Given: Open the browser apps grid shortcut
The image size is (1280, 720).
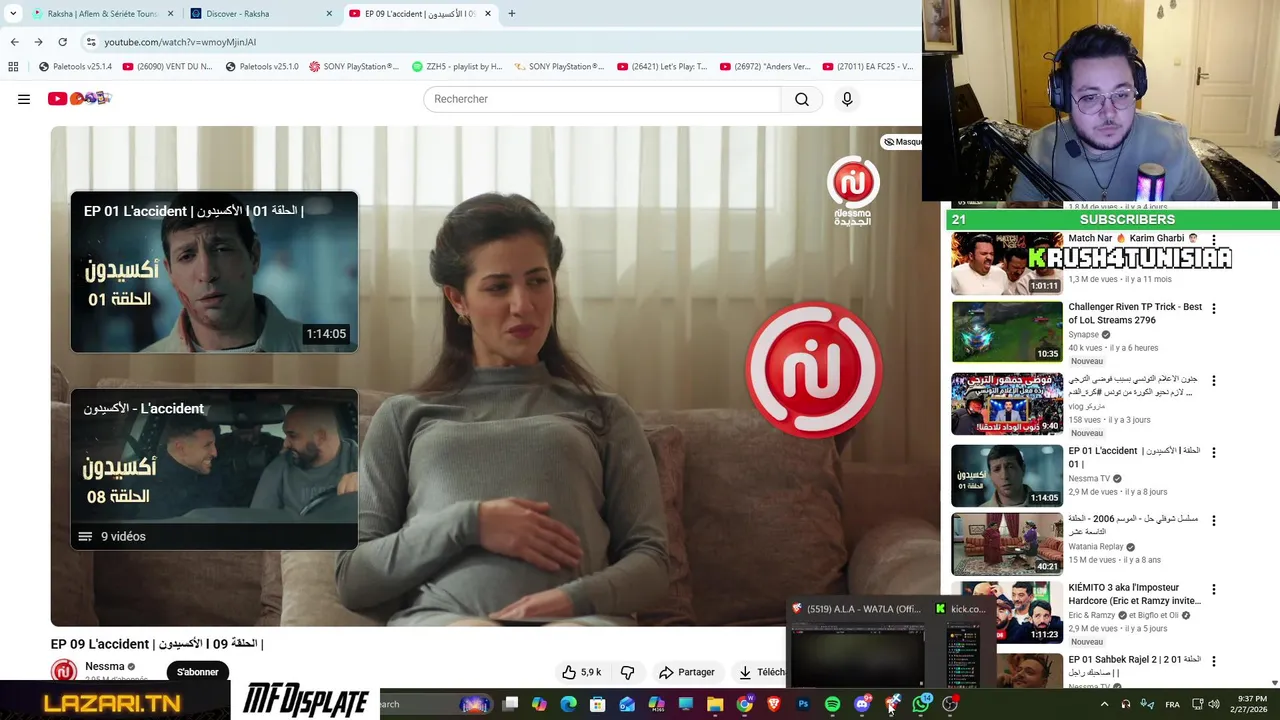Looking at the screenshot, I should pyautogui.click(x=13, y=67).
